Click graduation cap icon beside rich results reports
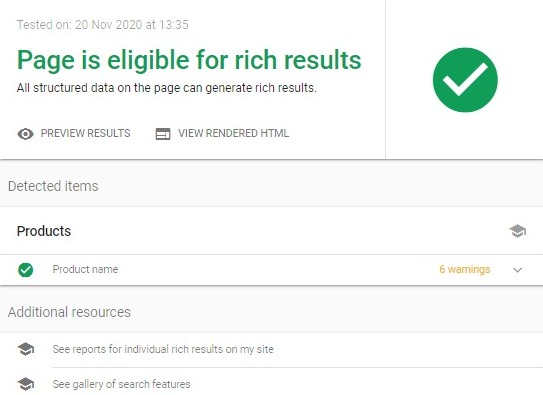This screenshot has height=395, width=543. (26, 349)
